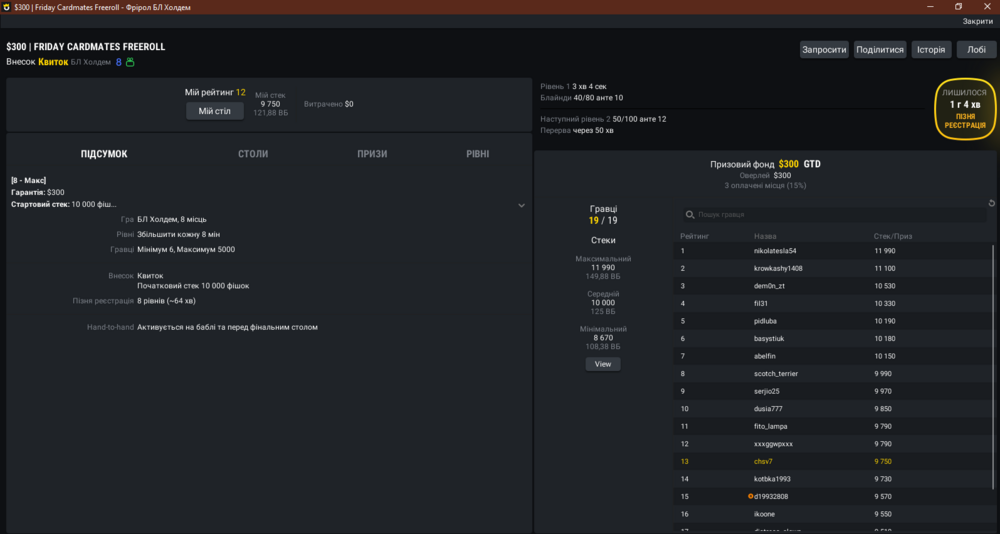Switch to the Столи tab
This screenshot has height=534, width=1000.
253,154
